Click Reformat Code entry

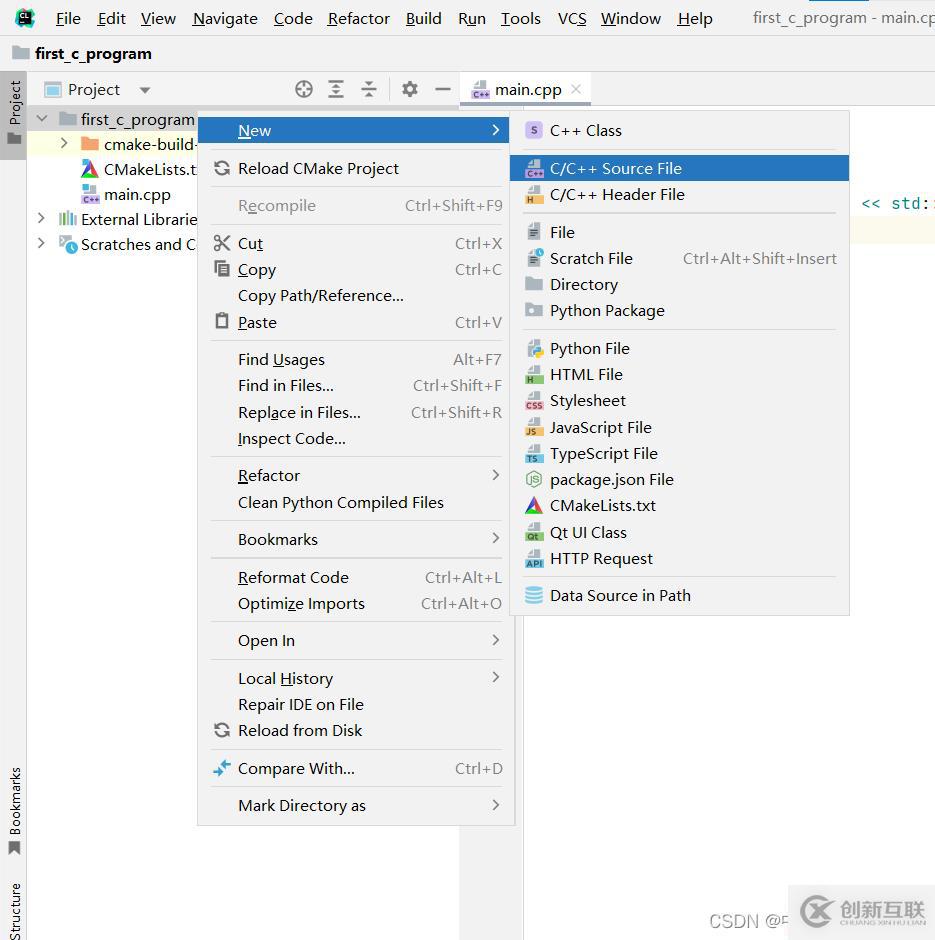pos(356,577)
